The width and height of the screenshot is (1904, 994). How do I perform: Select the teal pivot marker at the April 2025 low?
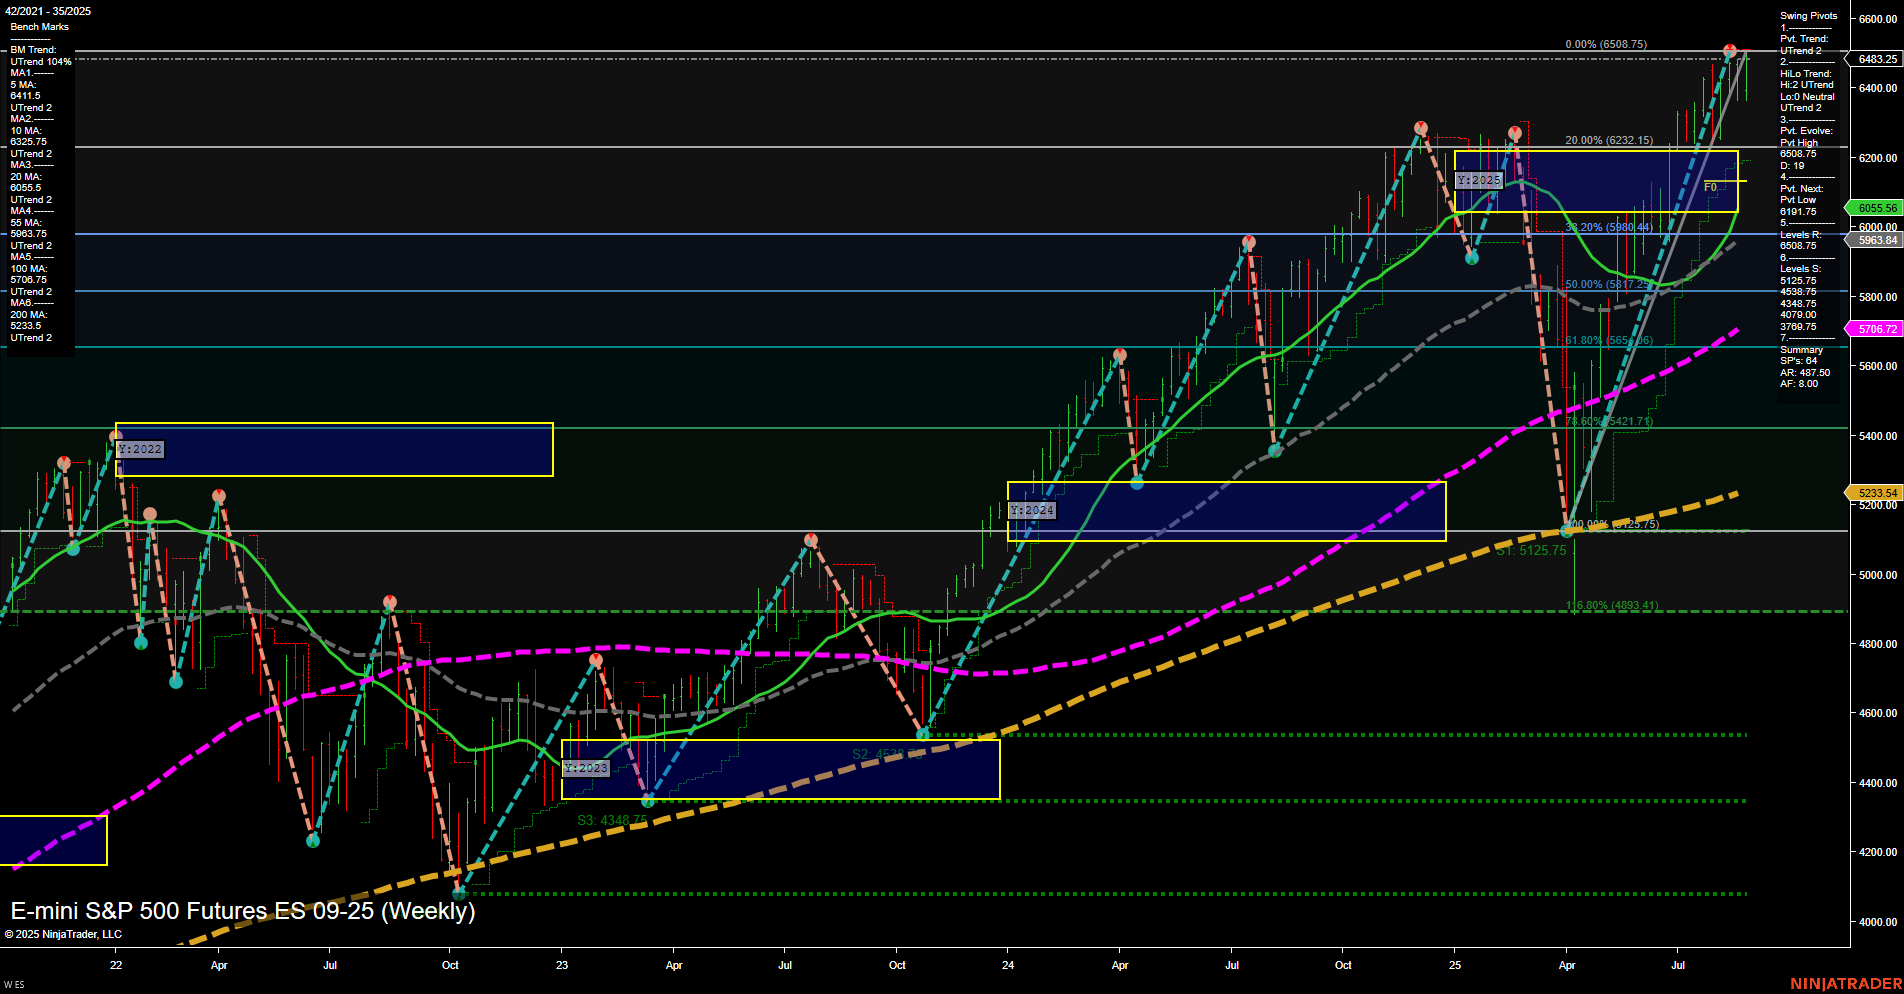pos(1567,530)
